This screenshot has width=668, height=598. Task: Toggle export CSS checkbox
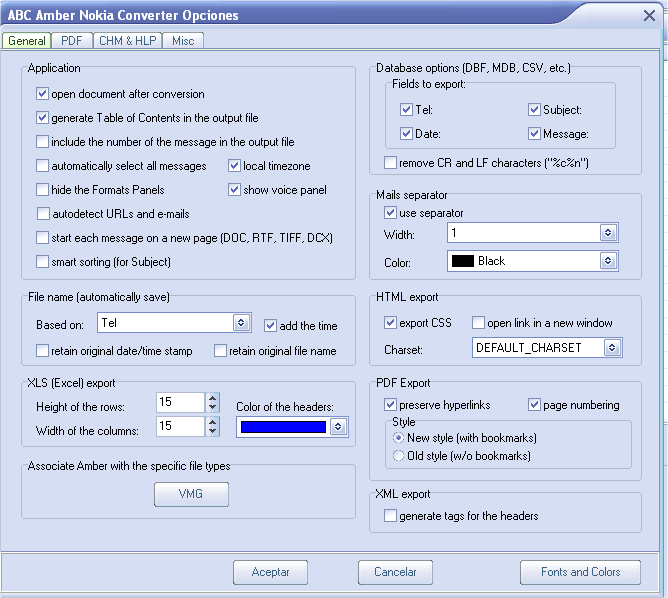point(390,322)
